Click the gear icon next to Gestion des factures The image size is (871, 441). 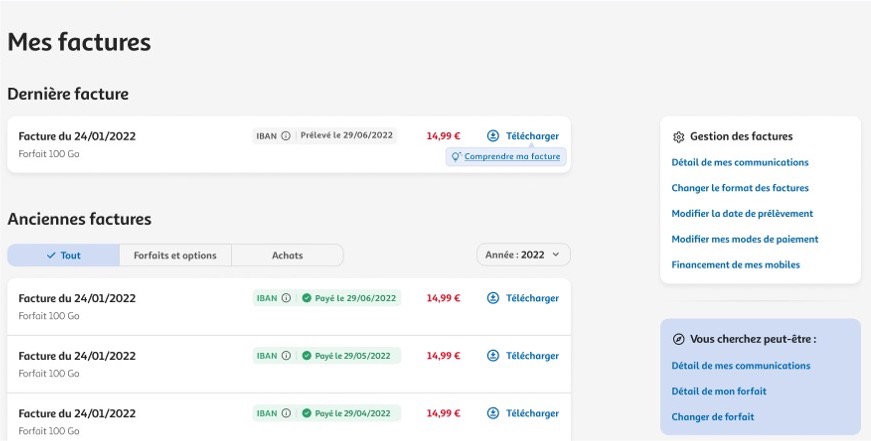(679, 137)
